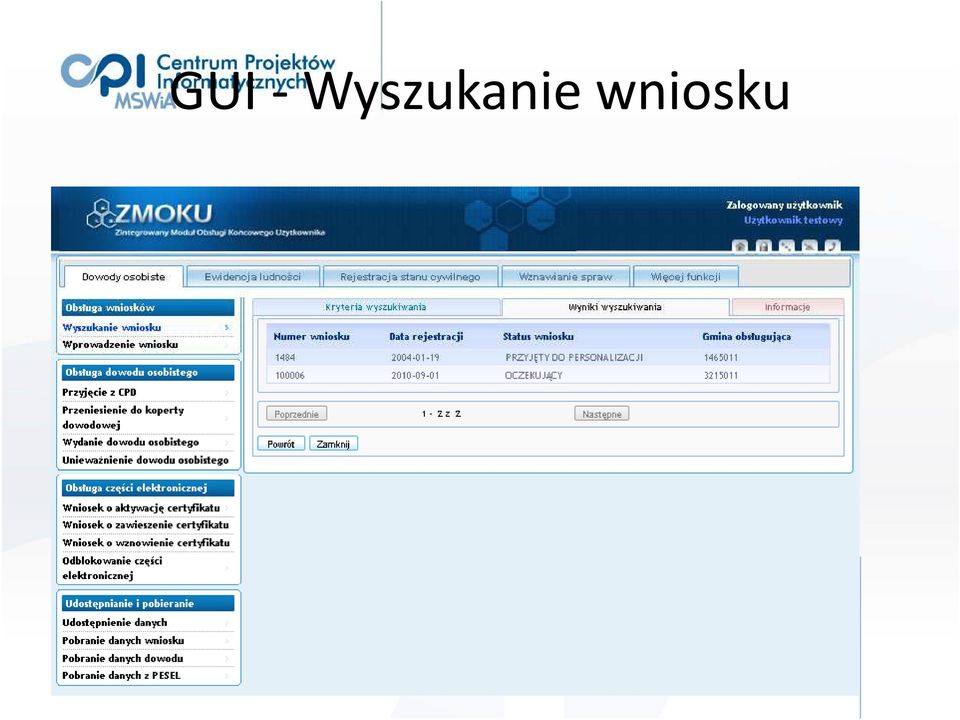
Task: Open the Więcej funkcji tab
Action: pos(686,277)
